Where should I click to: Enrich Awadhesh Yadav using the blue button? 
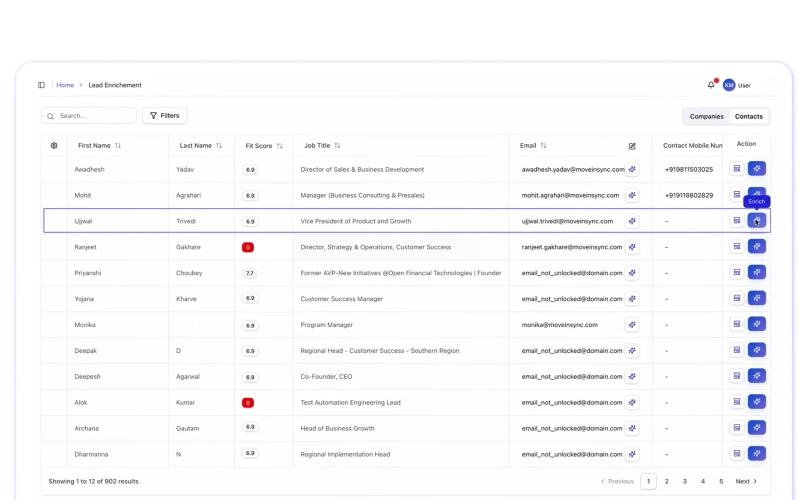tap(757, 169)
